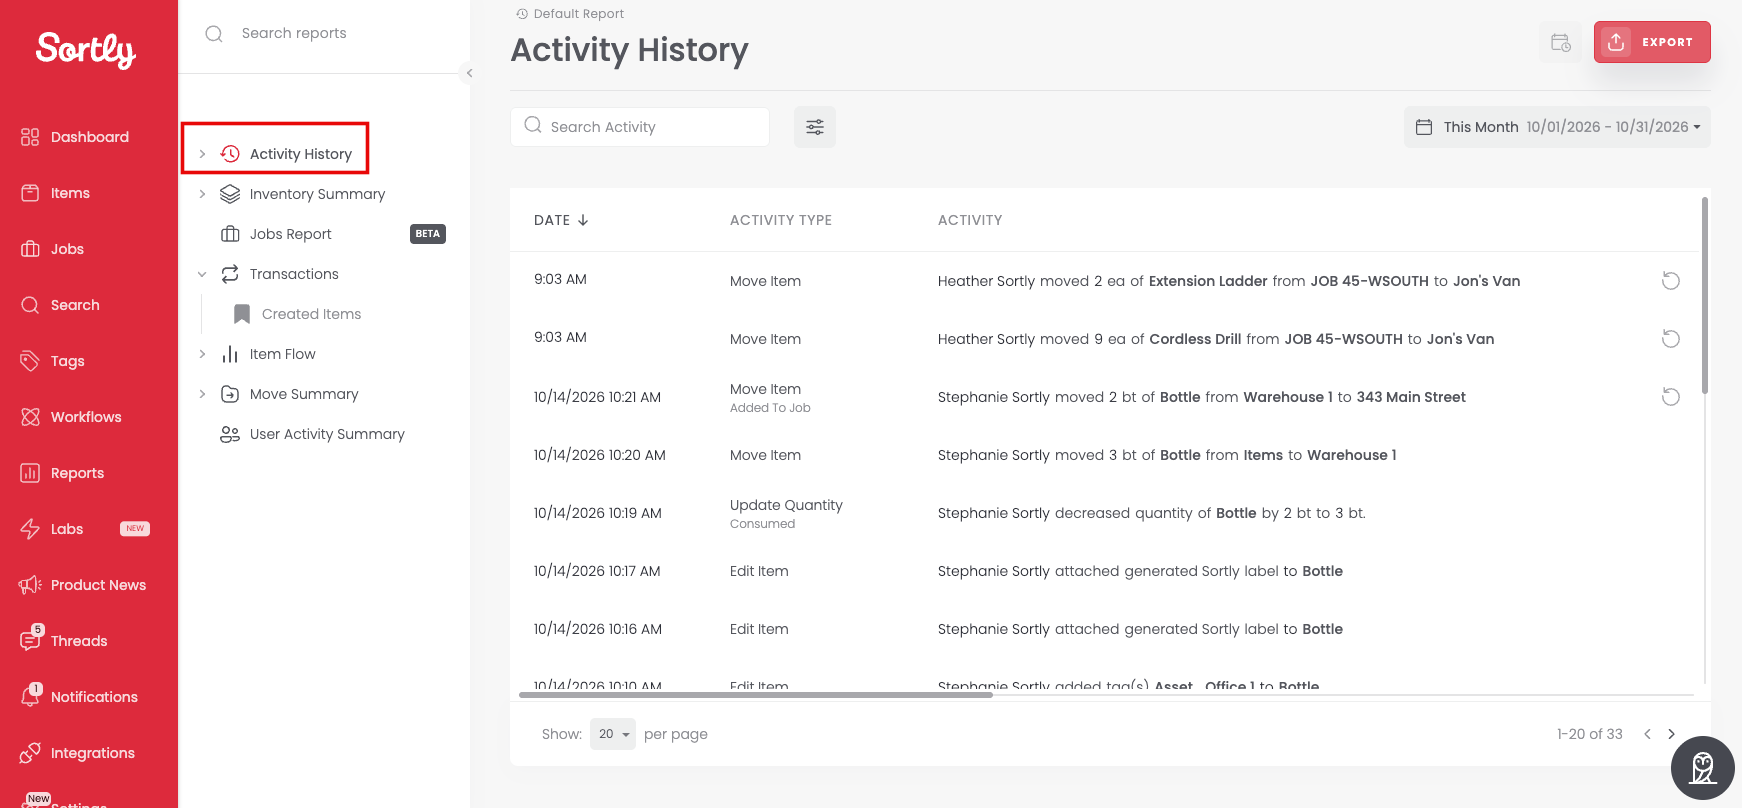Viewport: 1742px width, 808px height.
Task: Click the horizontal table scrollbar
Action: tap(755, 695)
